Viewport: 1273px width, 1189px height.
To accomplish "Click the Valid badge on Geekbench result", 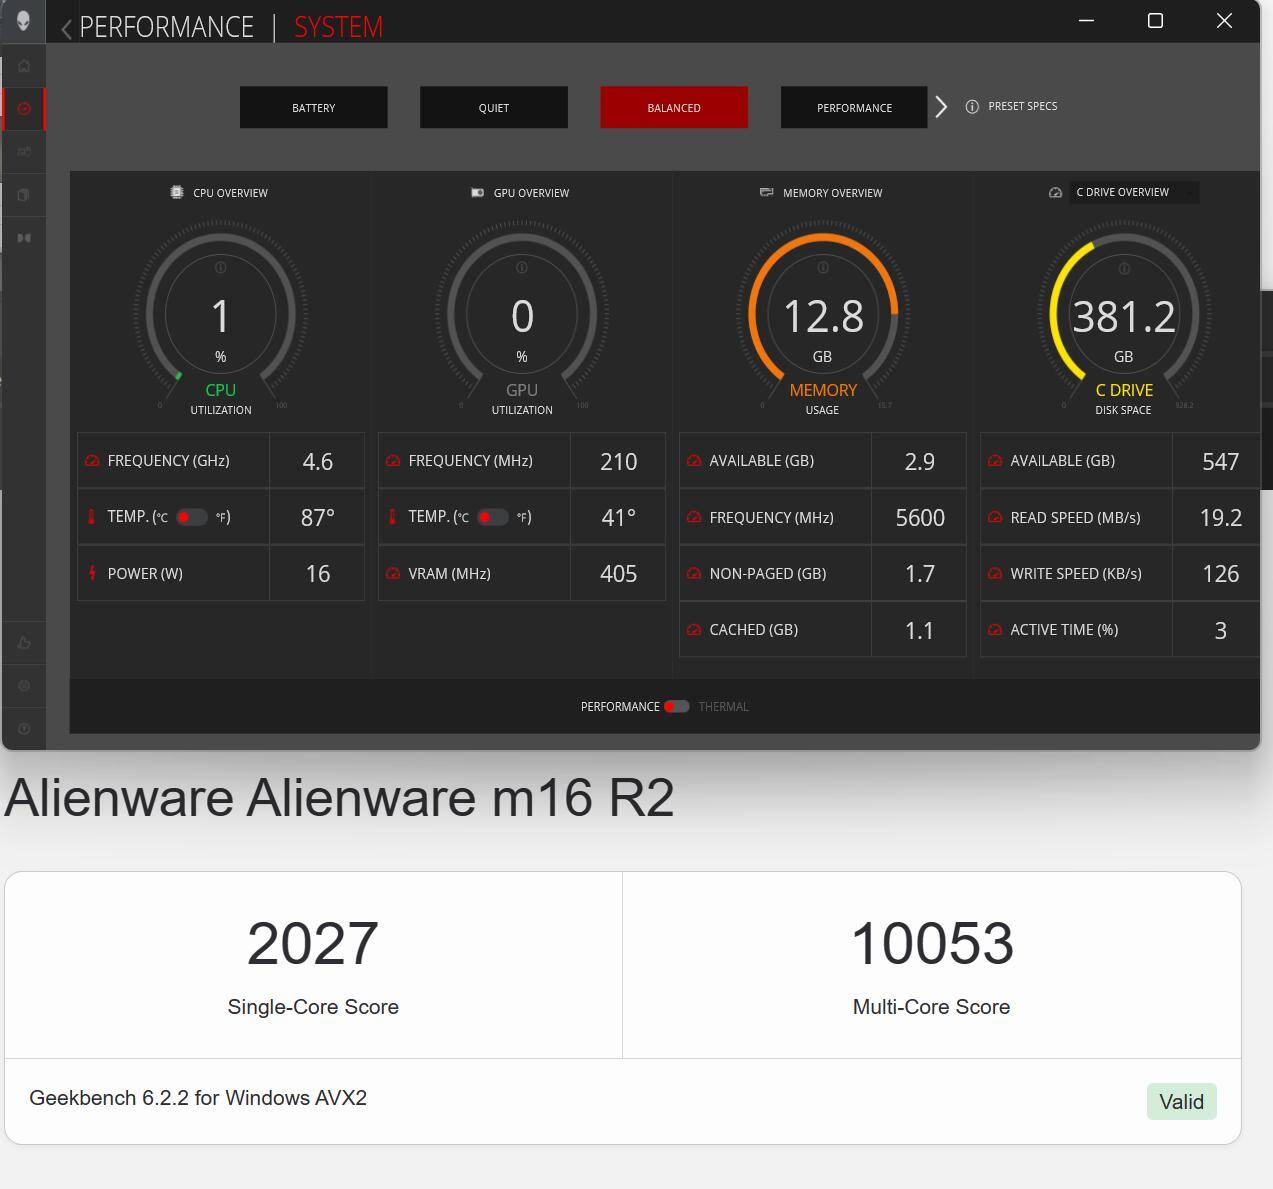I will pos(1181,1101).
